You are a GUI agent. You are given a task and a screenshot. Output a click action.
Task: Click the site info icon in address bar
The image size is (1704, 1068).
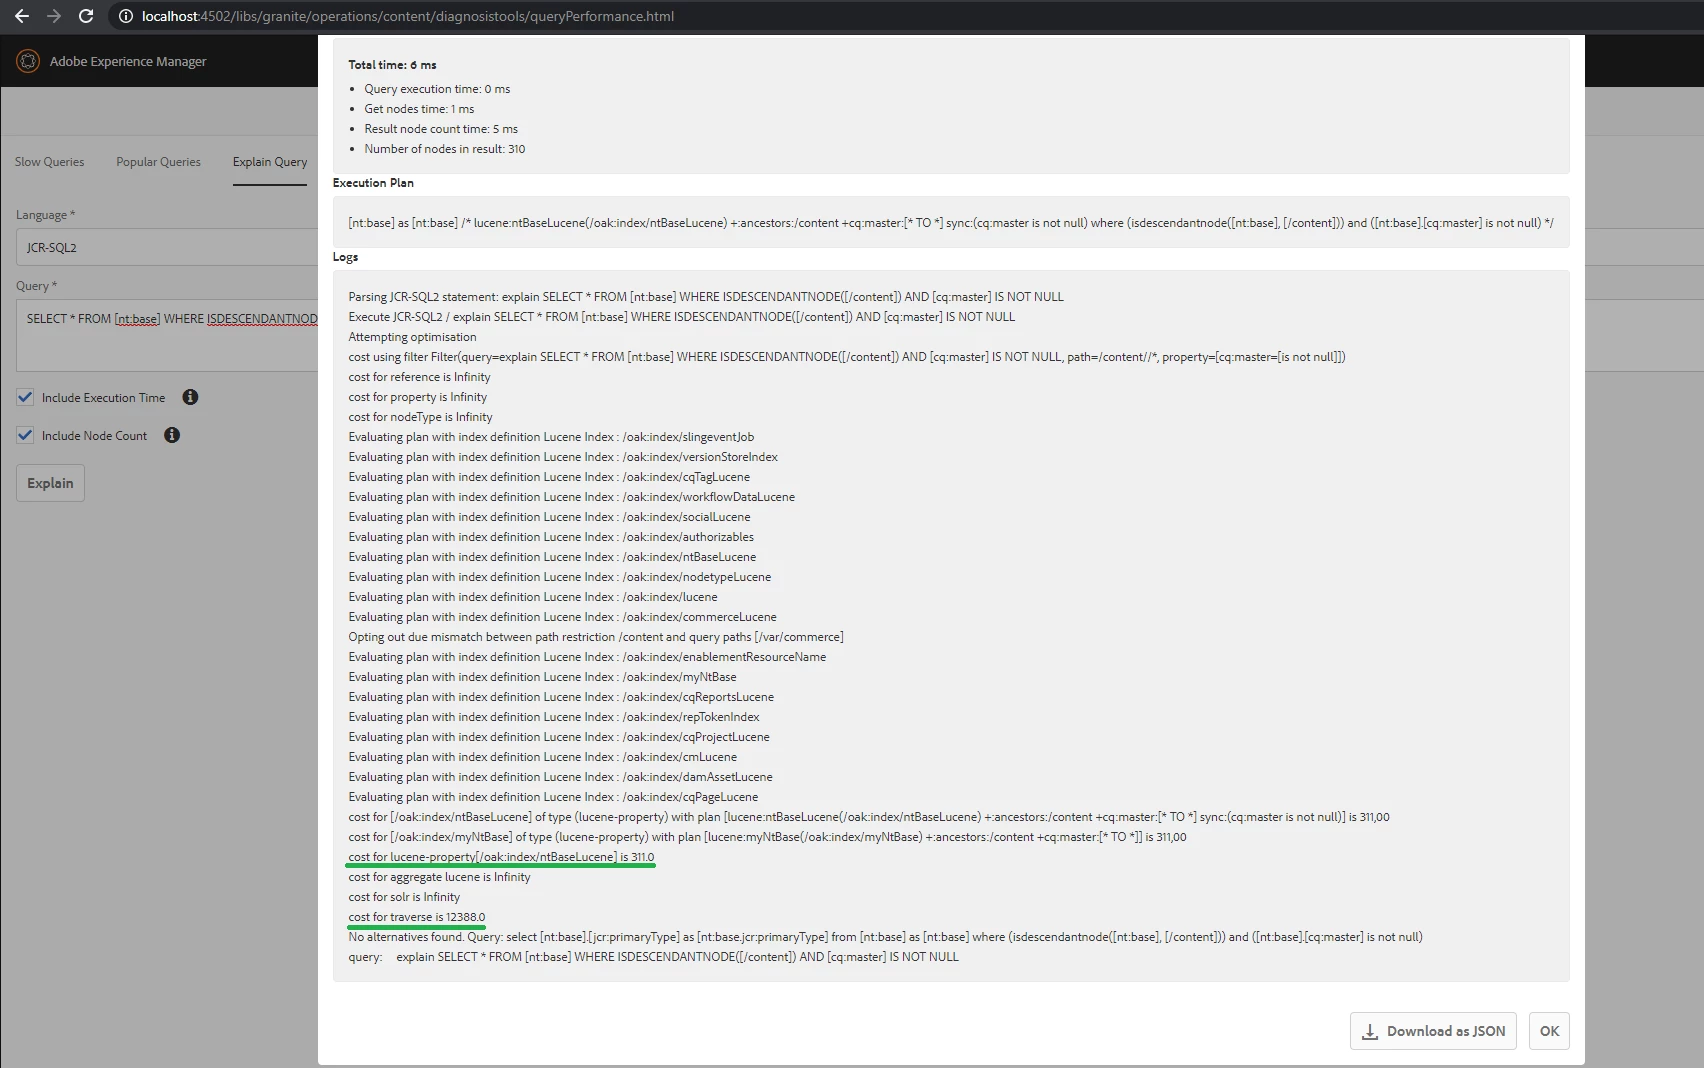(125, 16)
